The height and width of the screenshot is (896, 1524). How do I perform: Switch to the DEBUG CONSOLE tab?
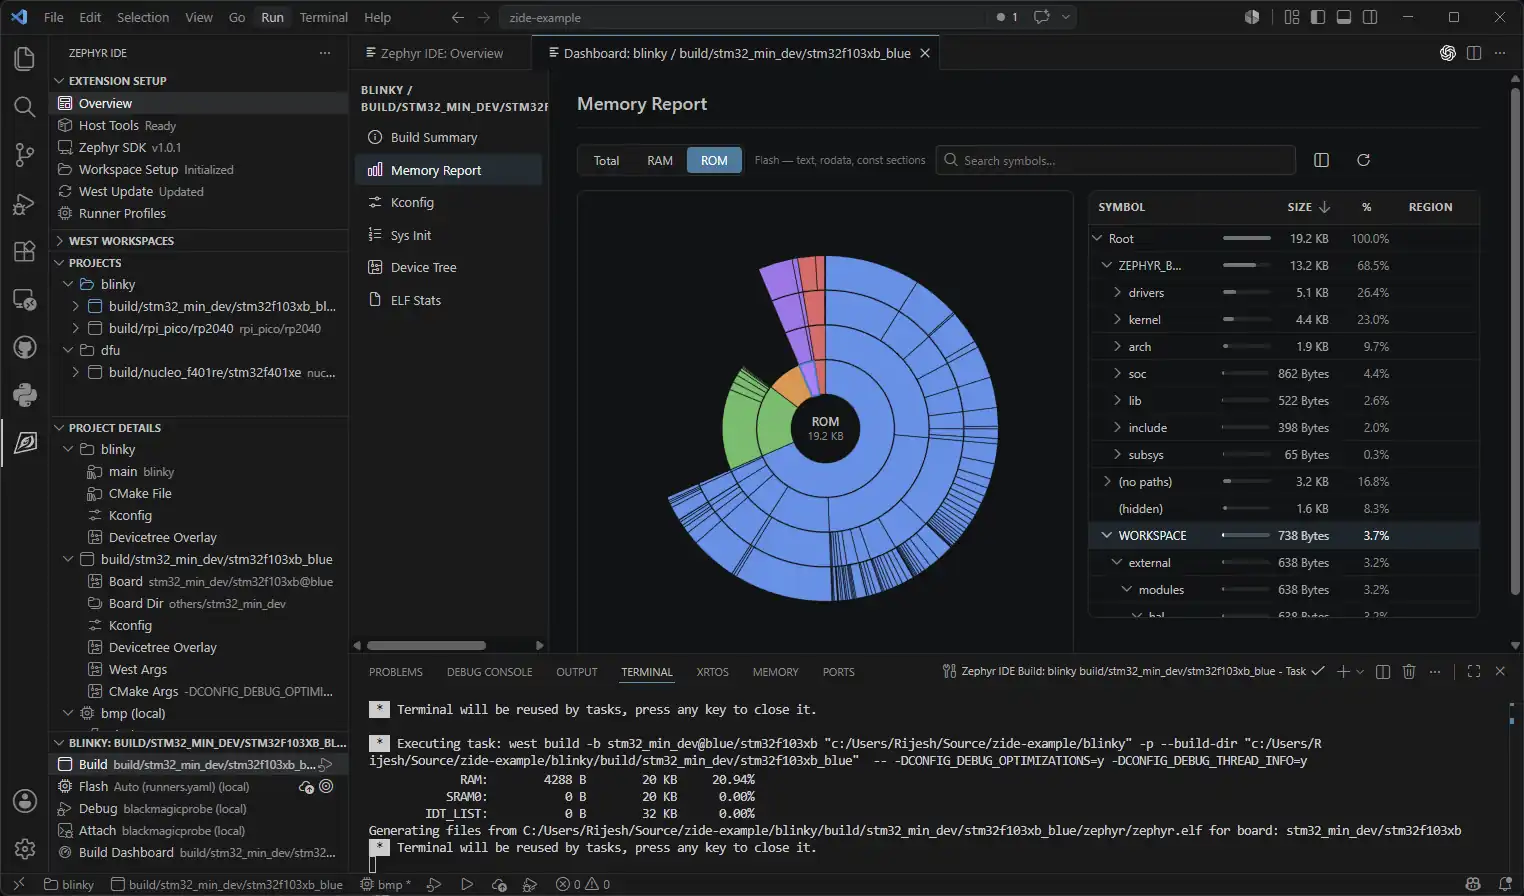coord(490,672)
